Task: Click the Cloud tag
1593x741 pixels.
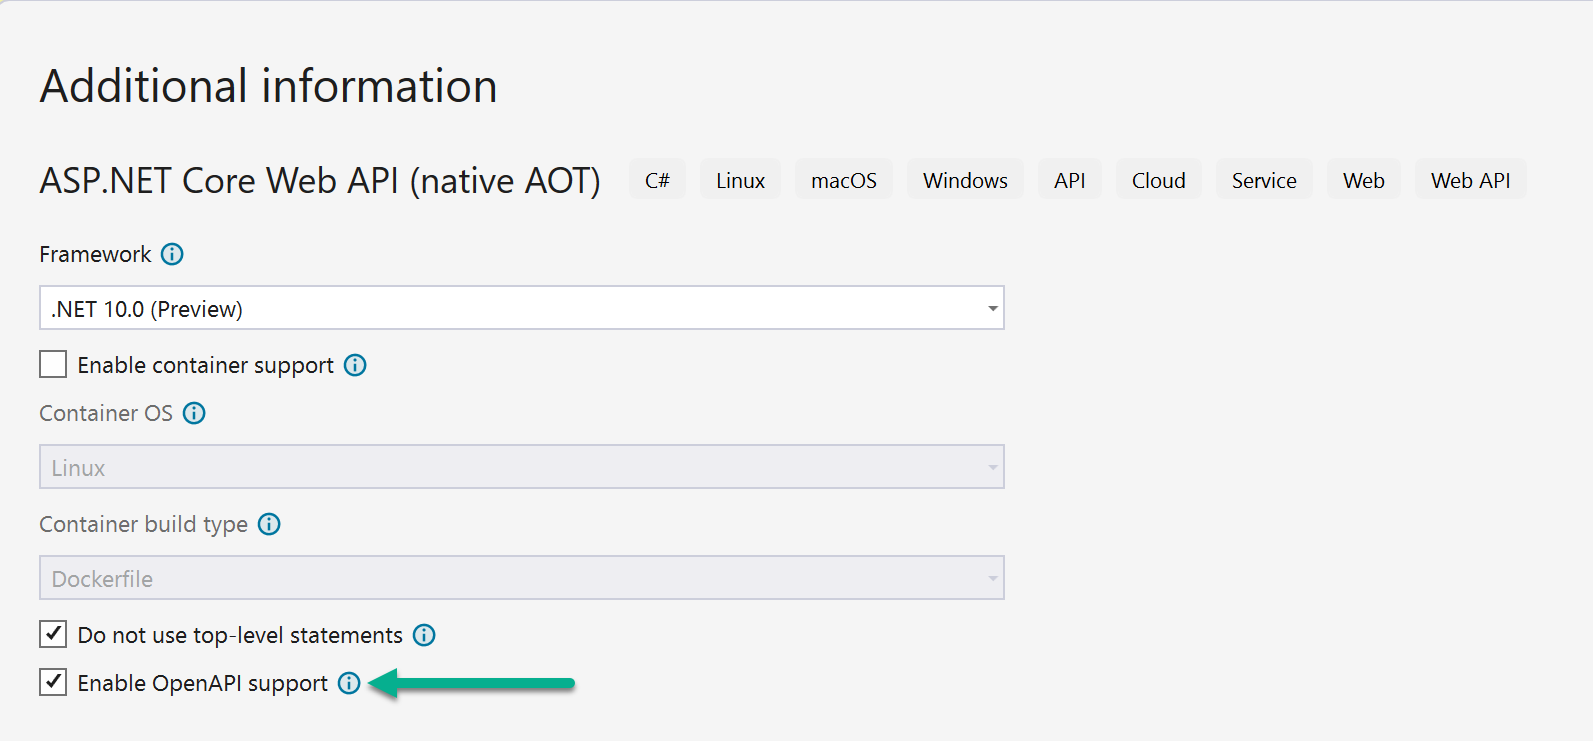Action: [x=1159, y=180]
